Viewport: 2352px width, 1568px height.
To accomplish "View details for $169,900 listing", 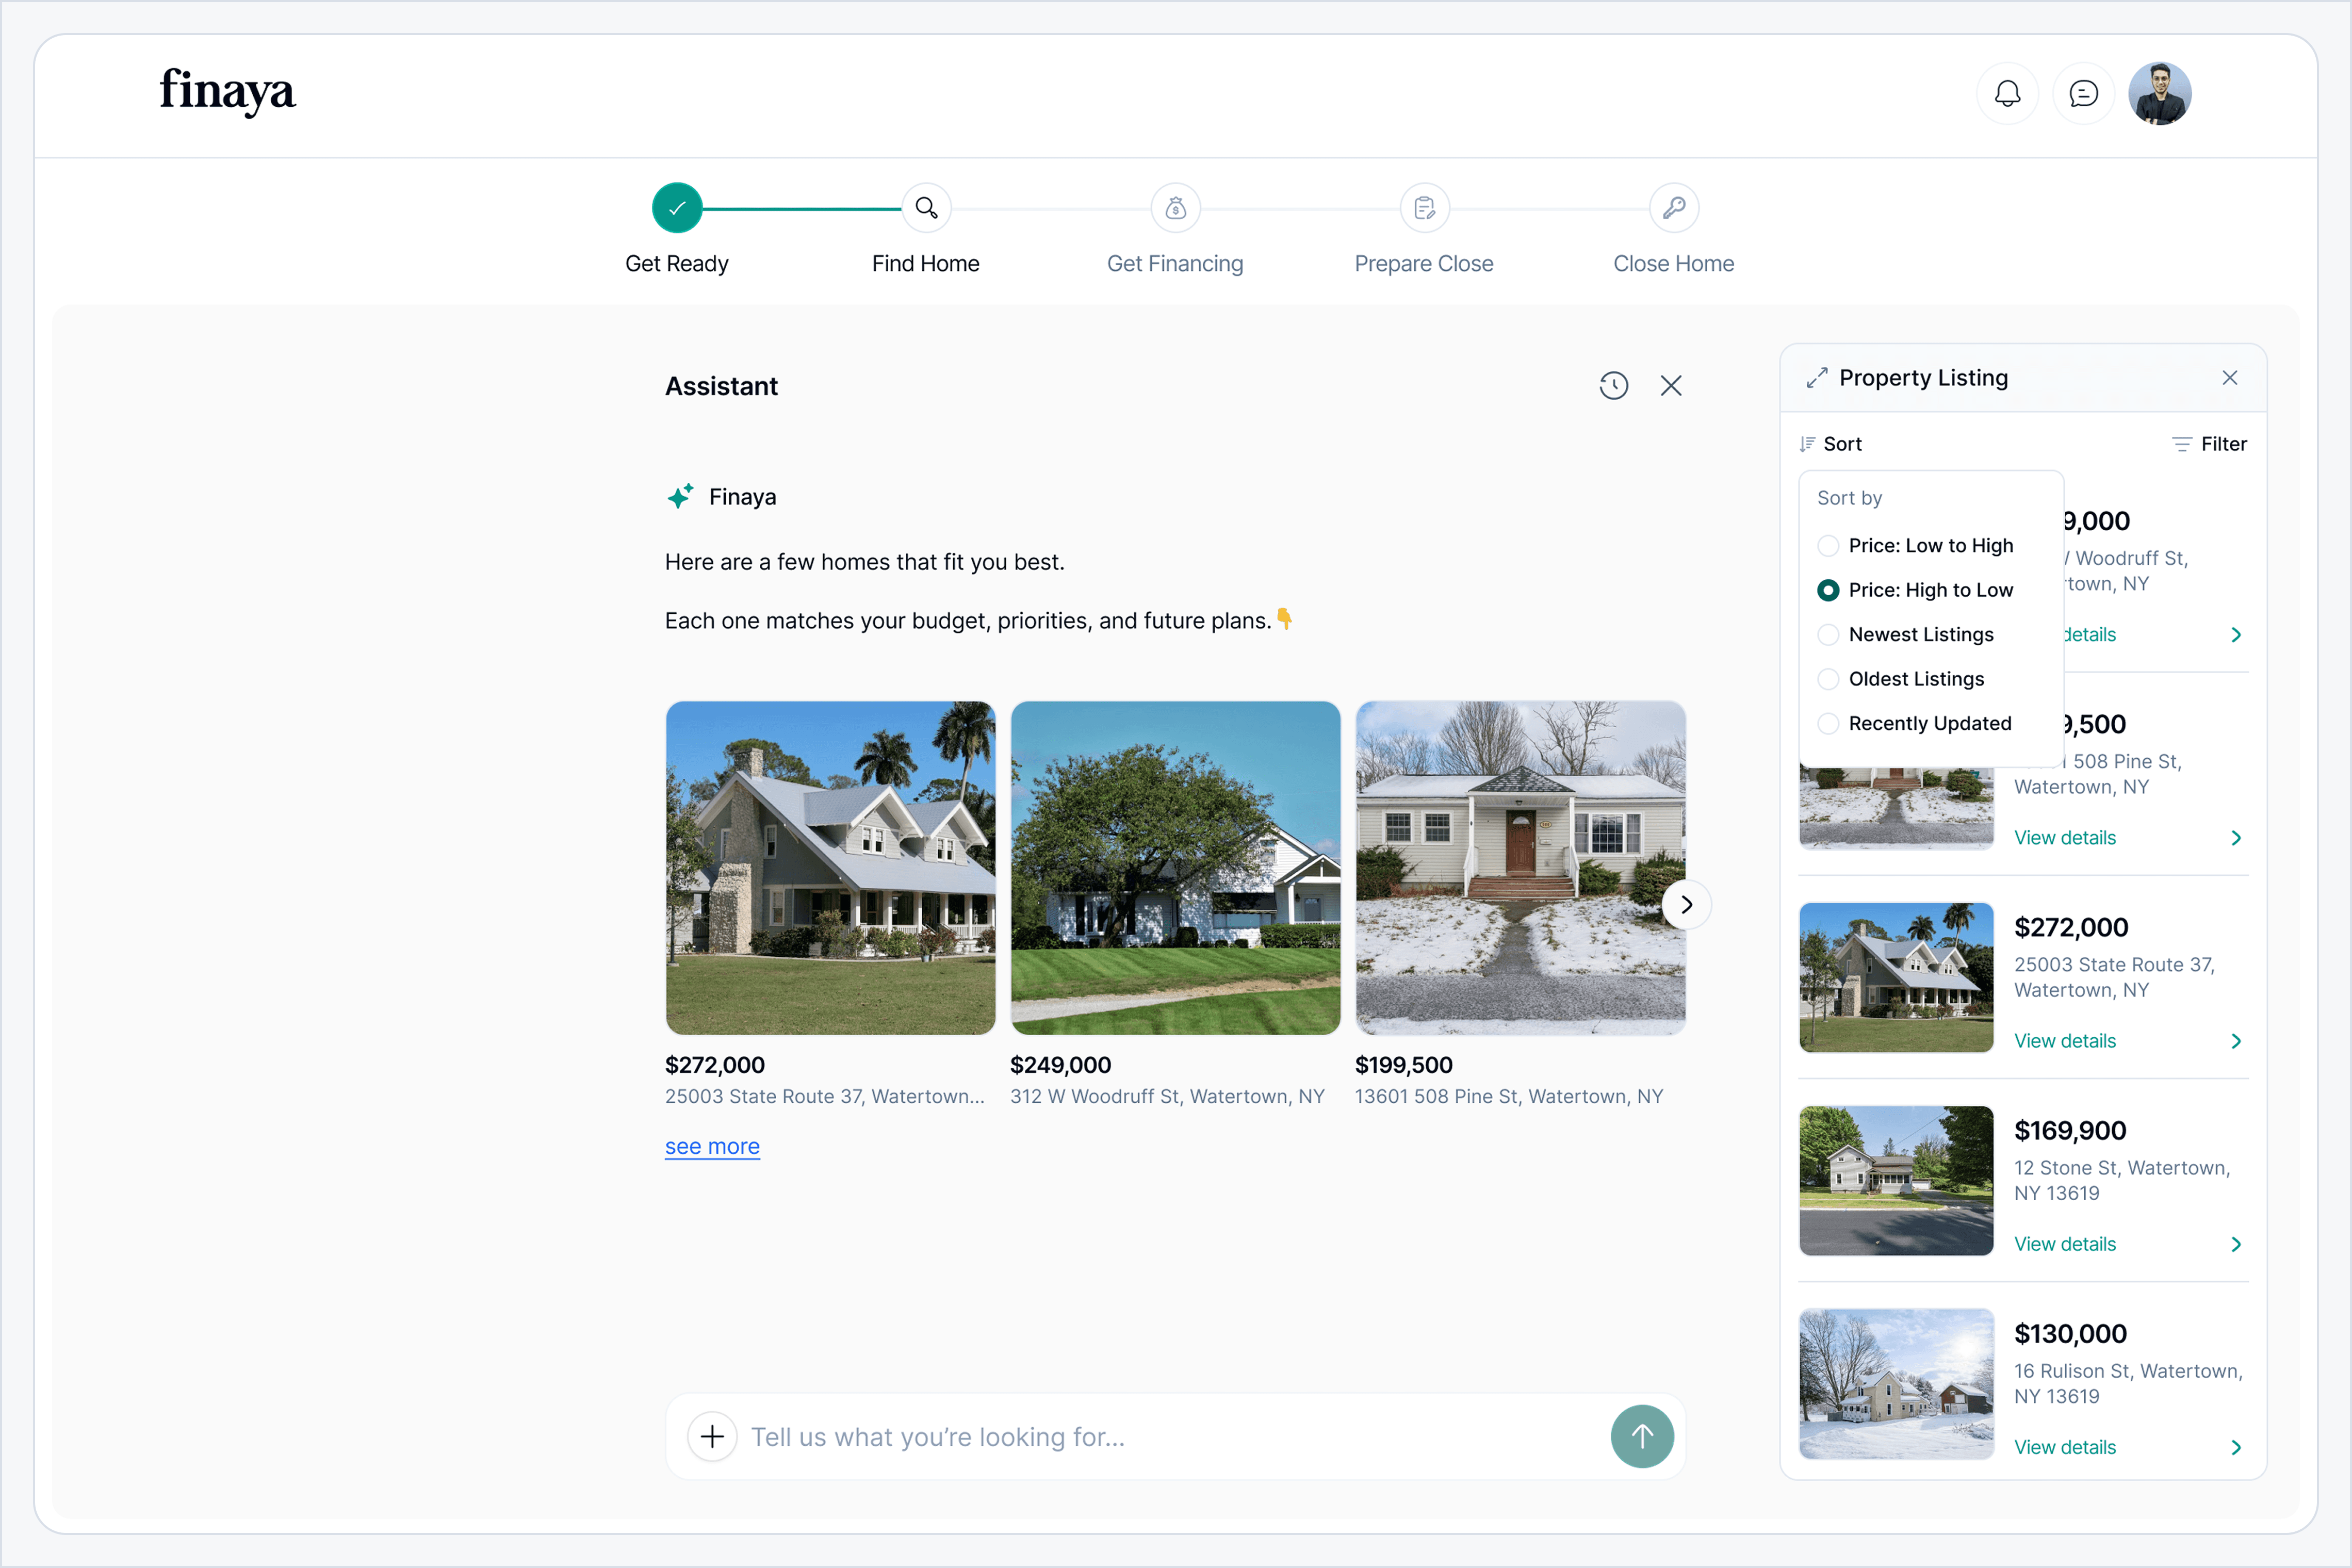I will click(x=2064, y=1244).
